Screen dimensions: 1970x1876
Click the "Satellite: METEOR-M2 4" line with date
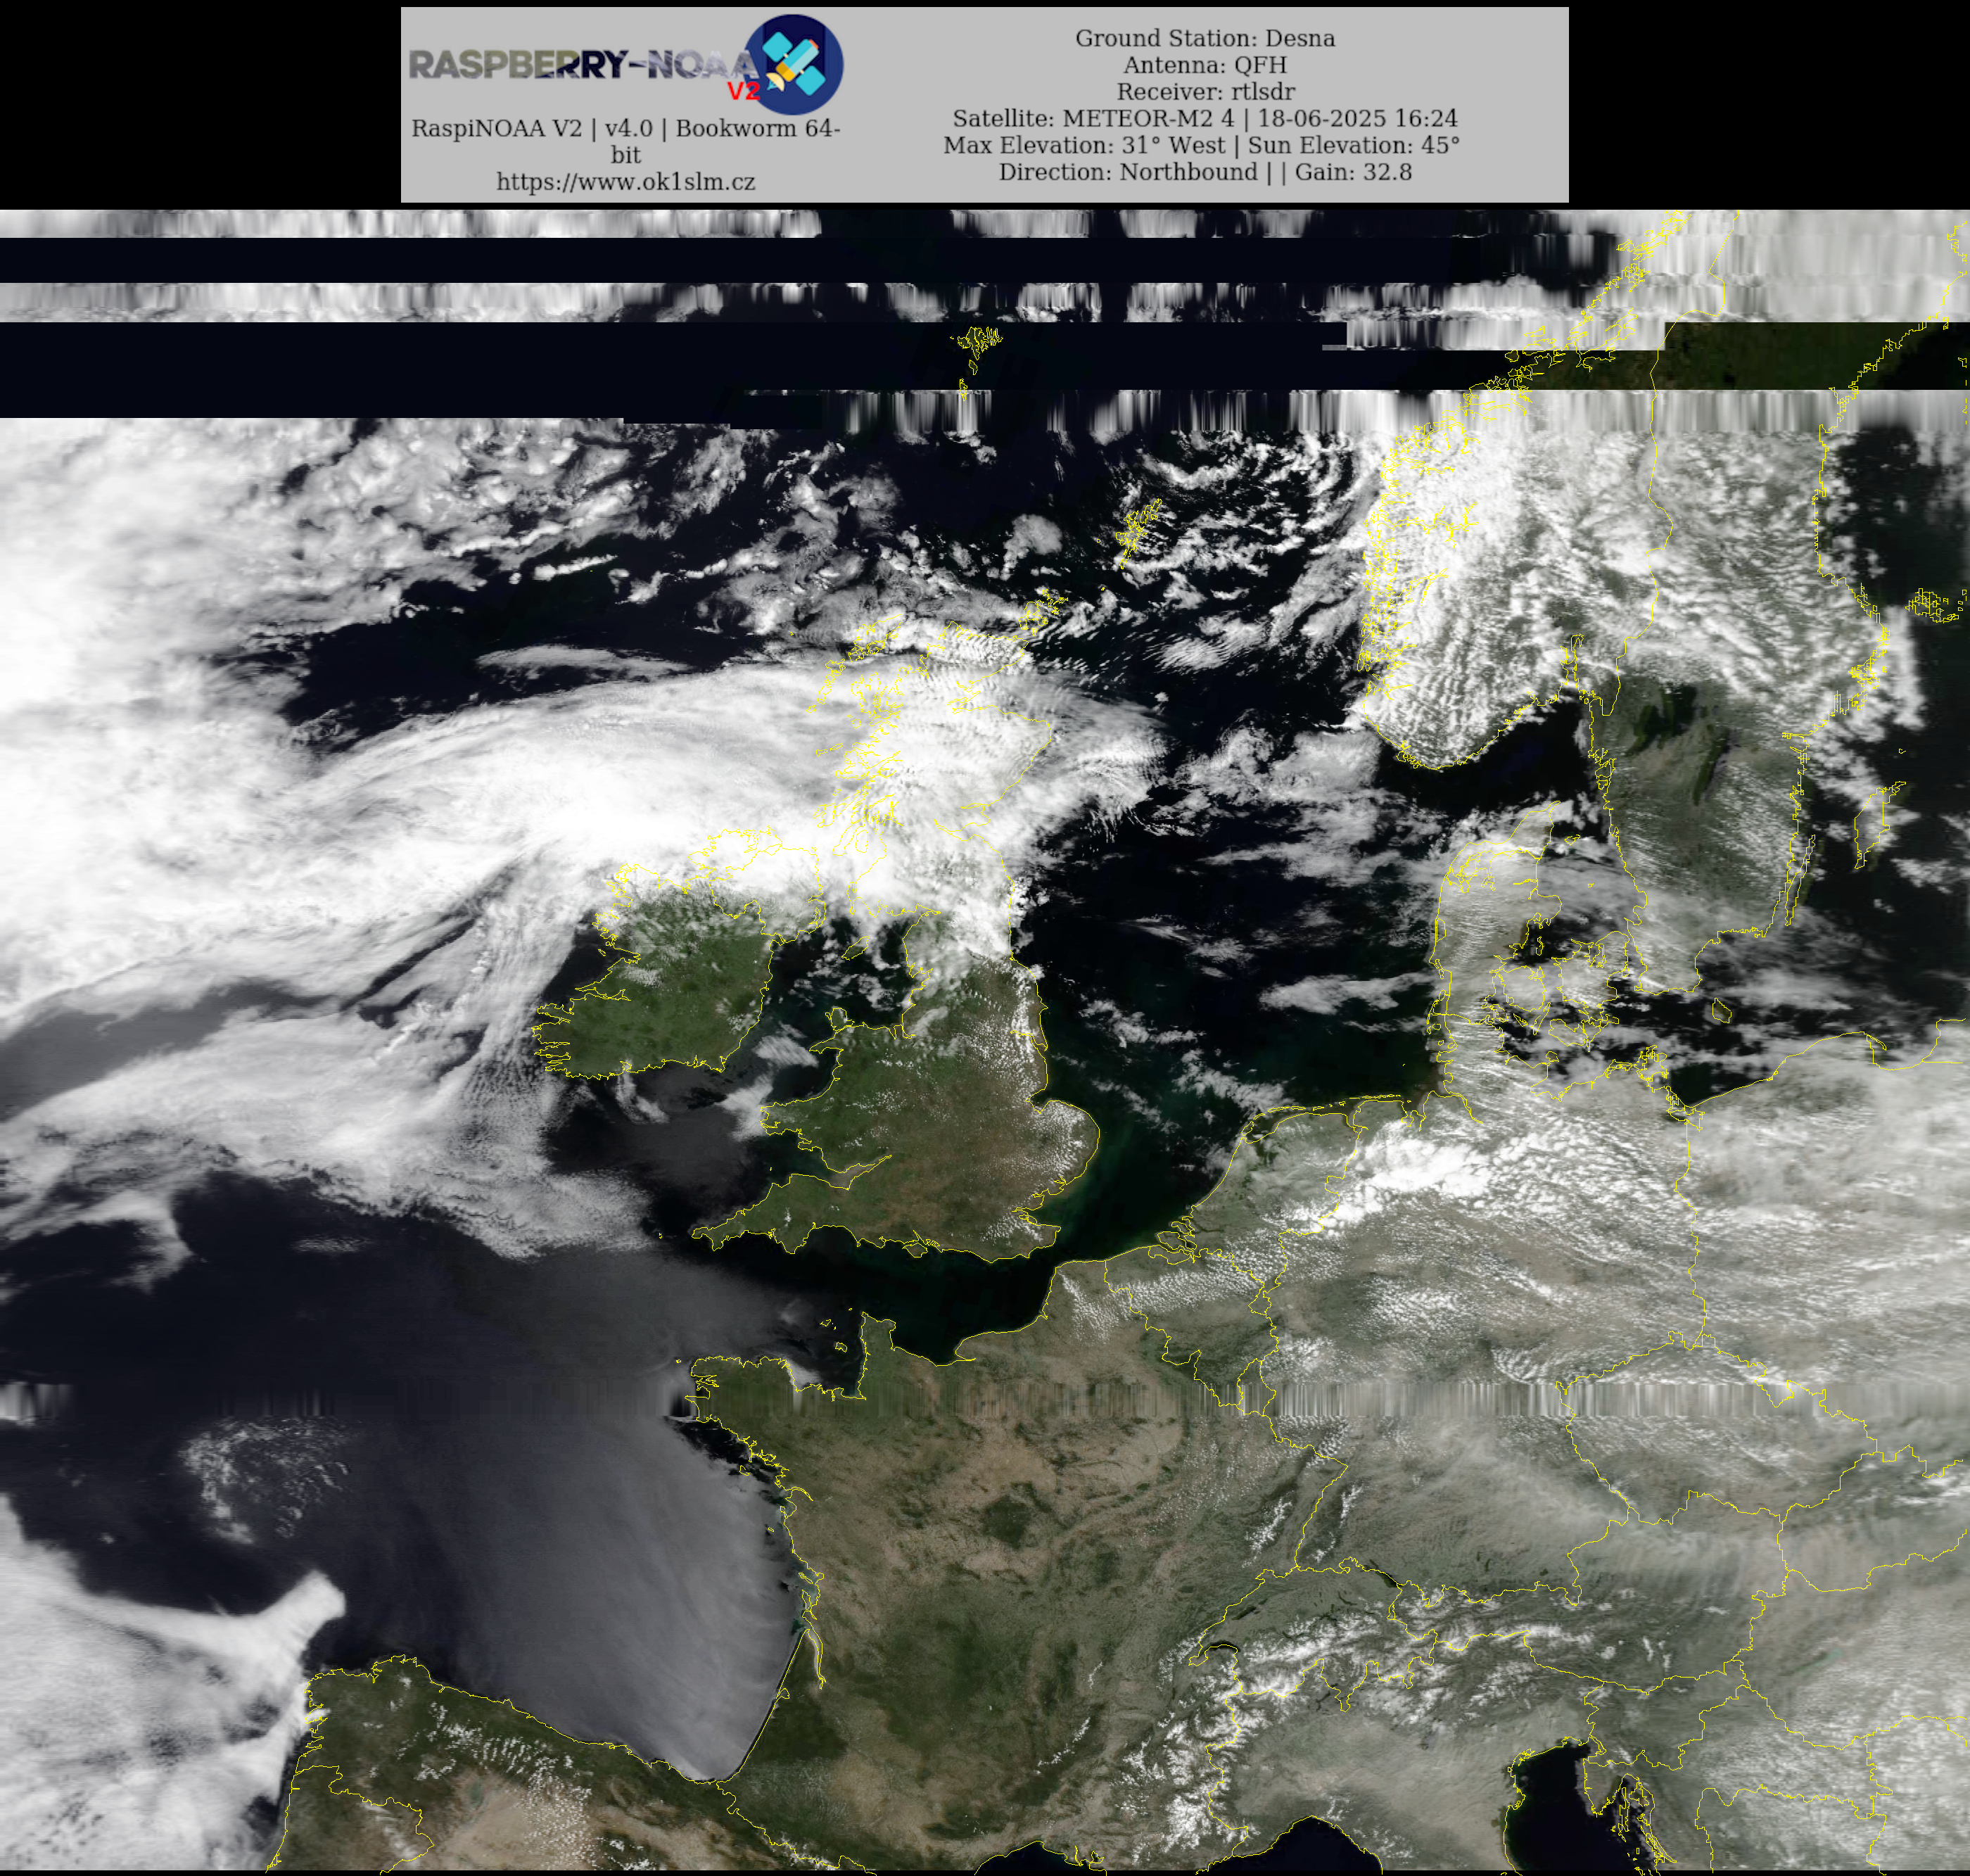coord(1205,118)
